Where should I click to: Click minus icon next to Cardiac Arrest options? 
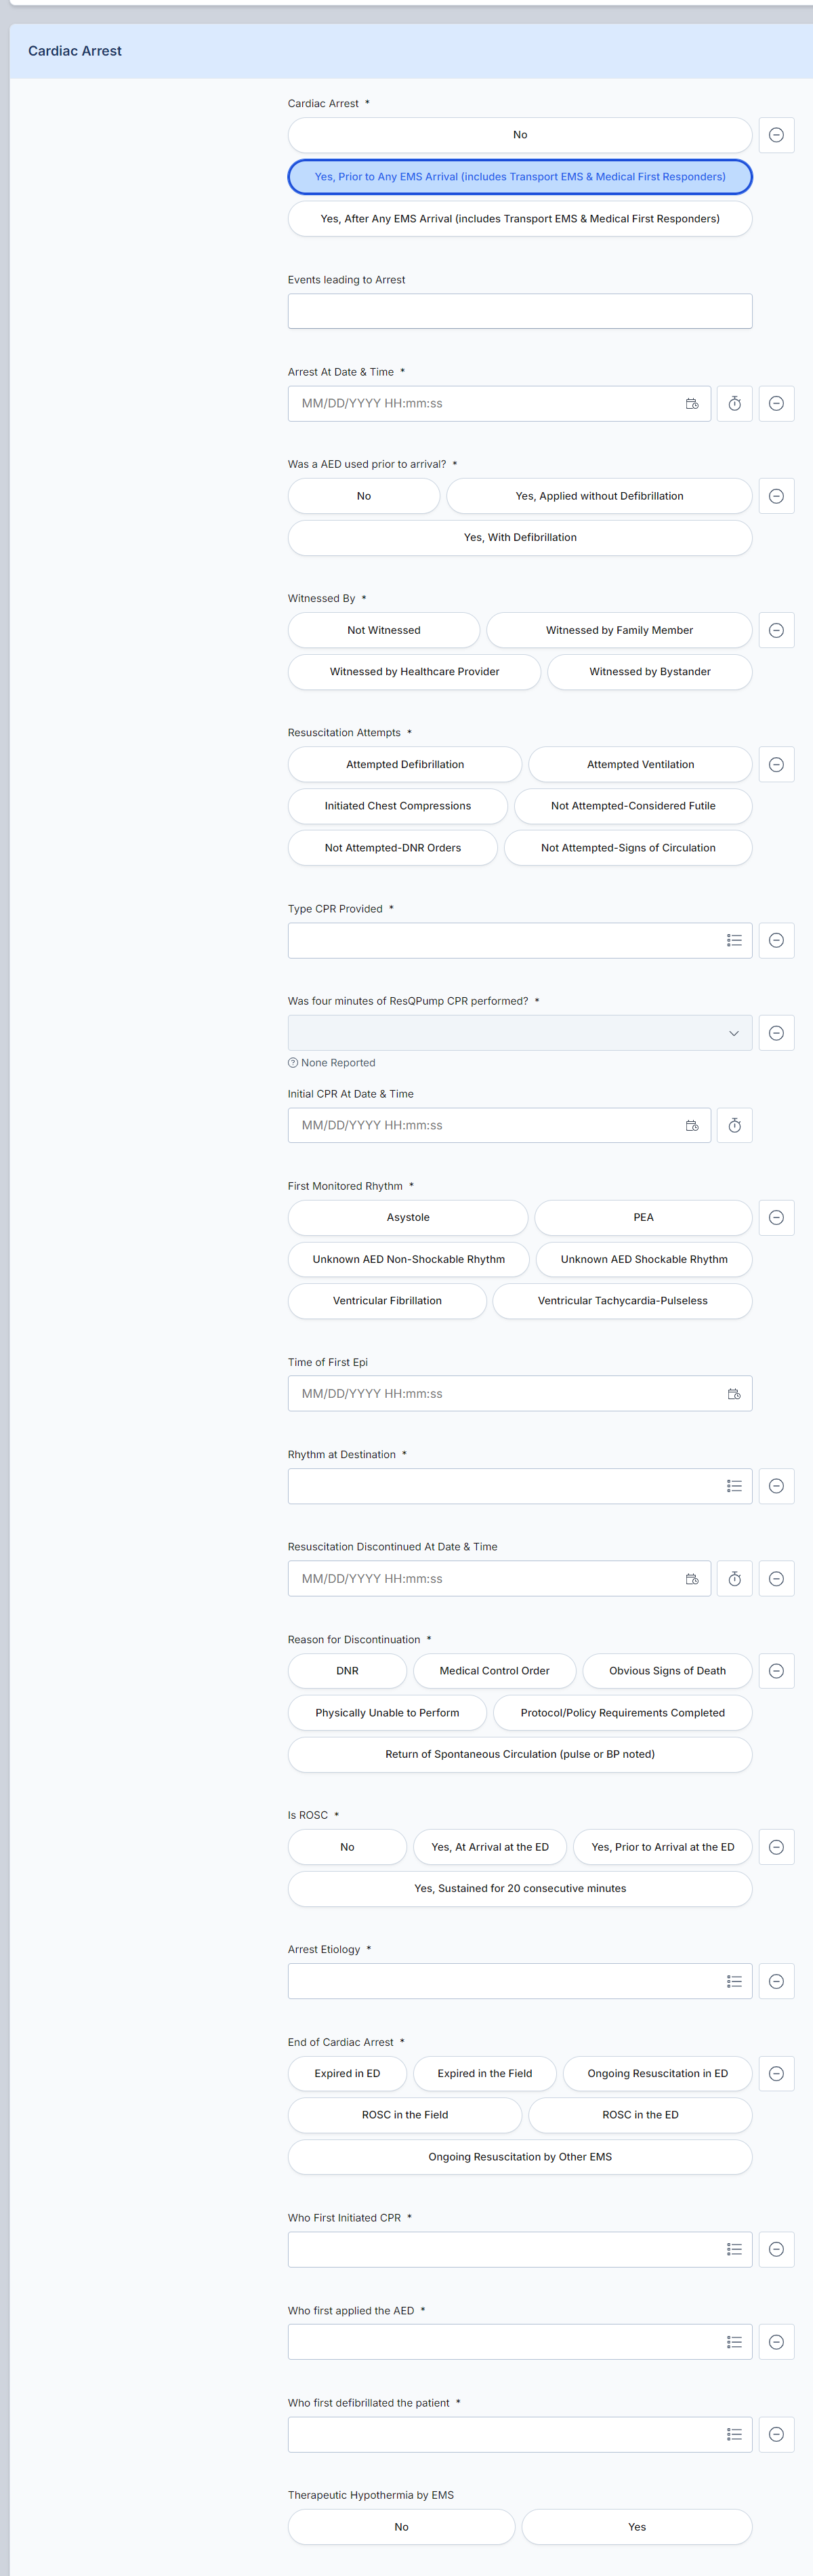pyautogui.click(x=776, y=135)
